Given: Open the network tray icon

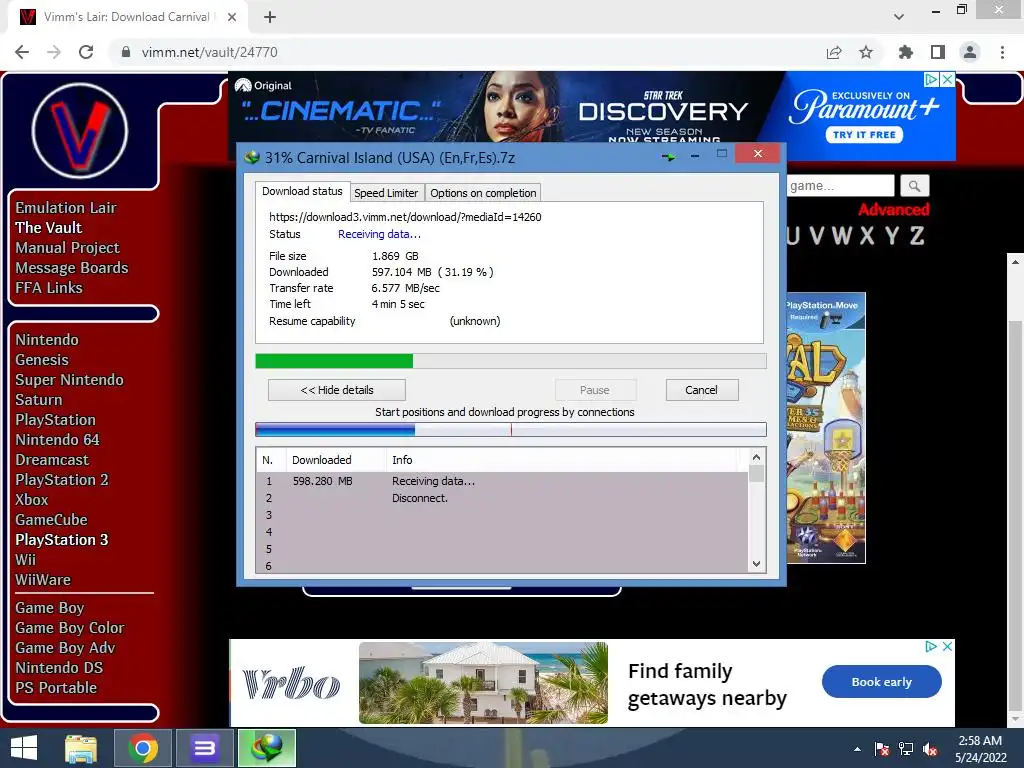Looking at the screenshot, I should click(906, 749).
